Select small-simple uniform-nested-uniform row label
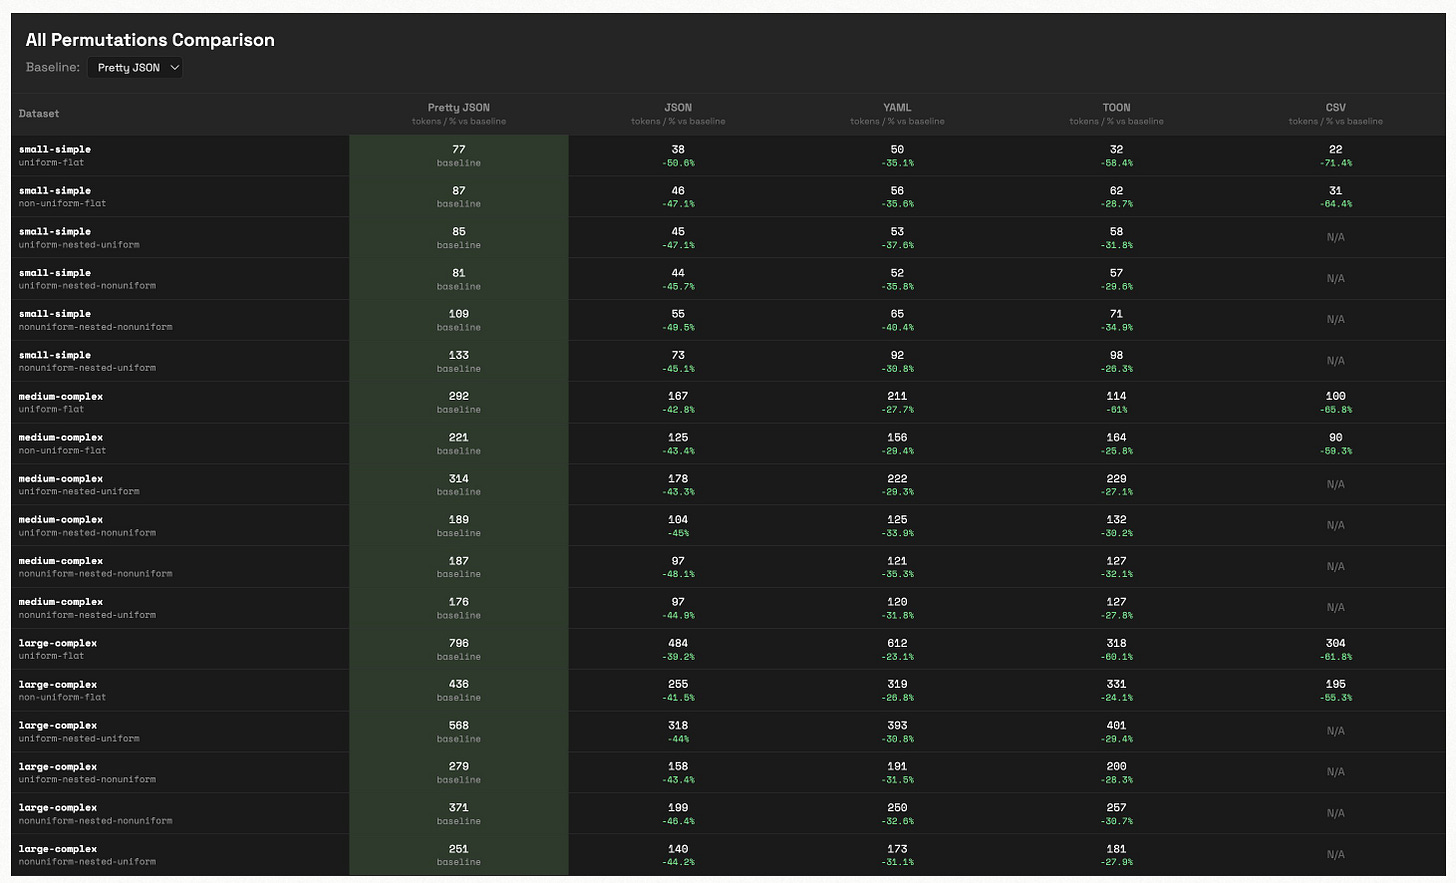Image resolution: width=1456 pixels, height=883 pixels. coord(79,237)
